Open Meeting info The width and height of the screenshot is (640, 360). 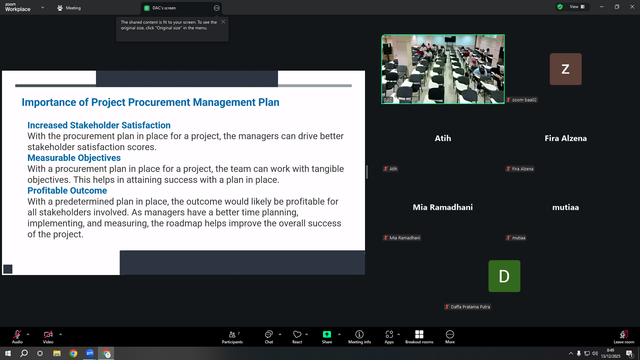(359, 337)
